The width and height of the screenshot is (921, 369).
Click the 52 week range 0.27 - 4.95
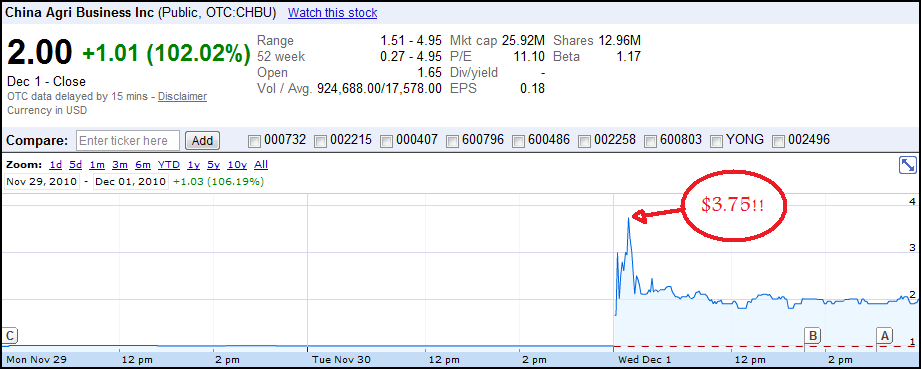click(411, 57)
